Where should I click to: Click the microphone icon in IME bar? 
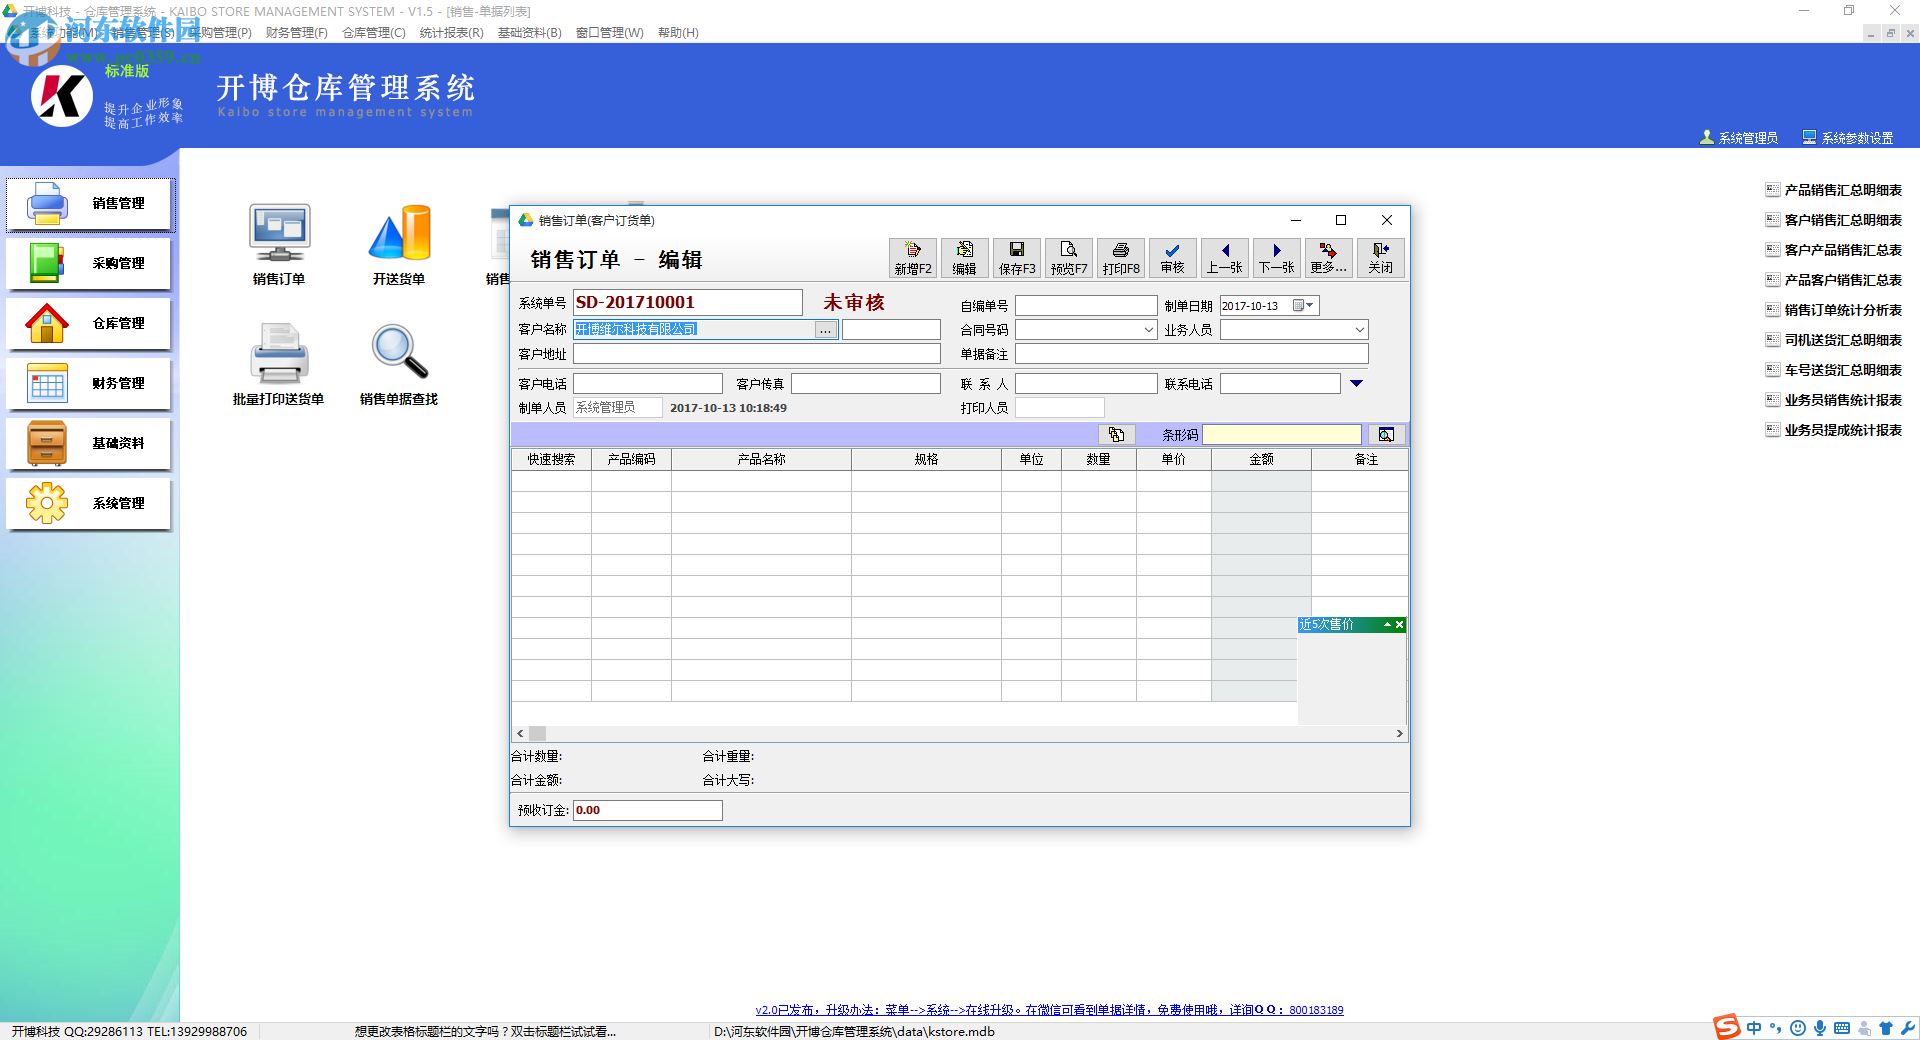pos(1820,1028)
